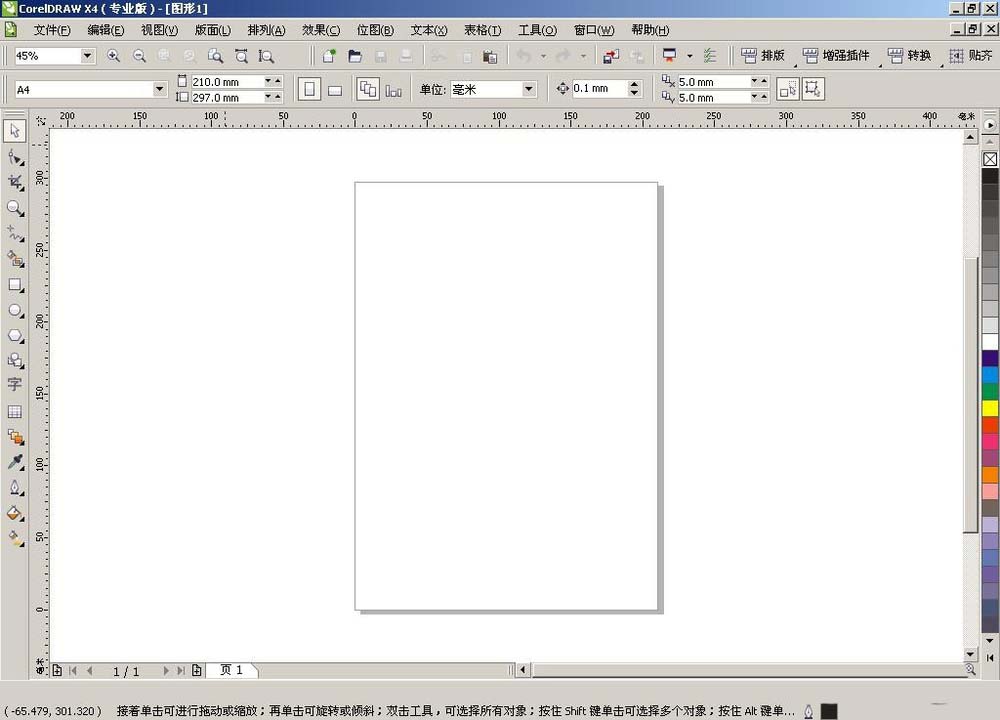This screenshot has height=720, width=1000.
Task: Add a page before the first page
Action: 57,670
